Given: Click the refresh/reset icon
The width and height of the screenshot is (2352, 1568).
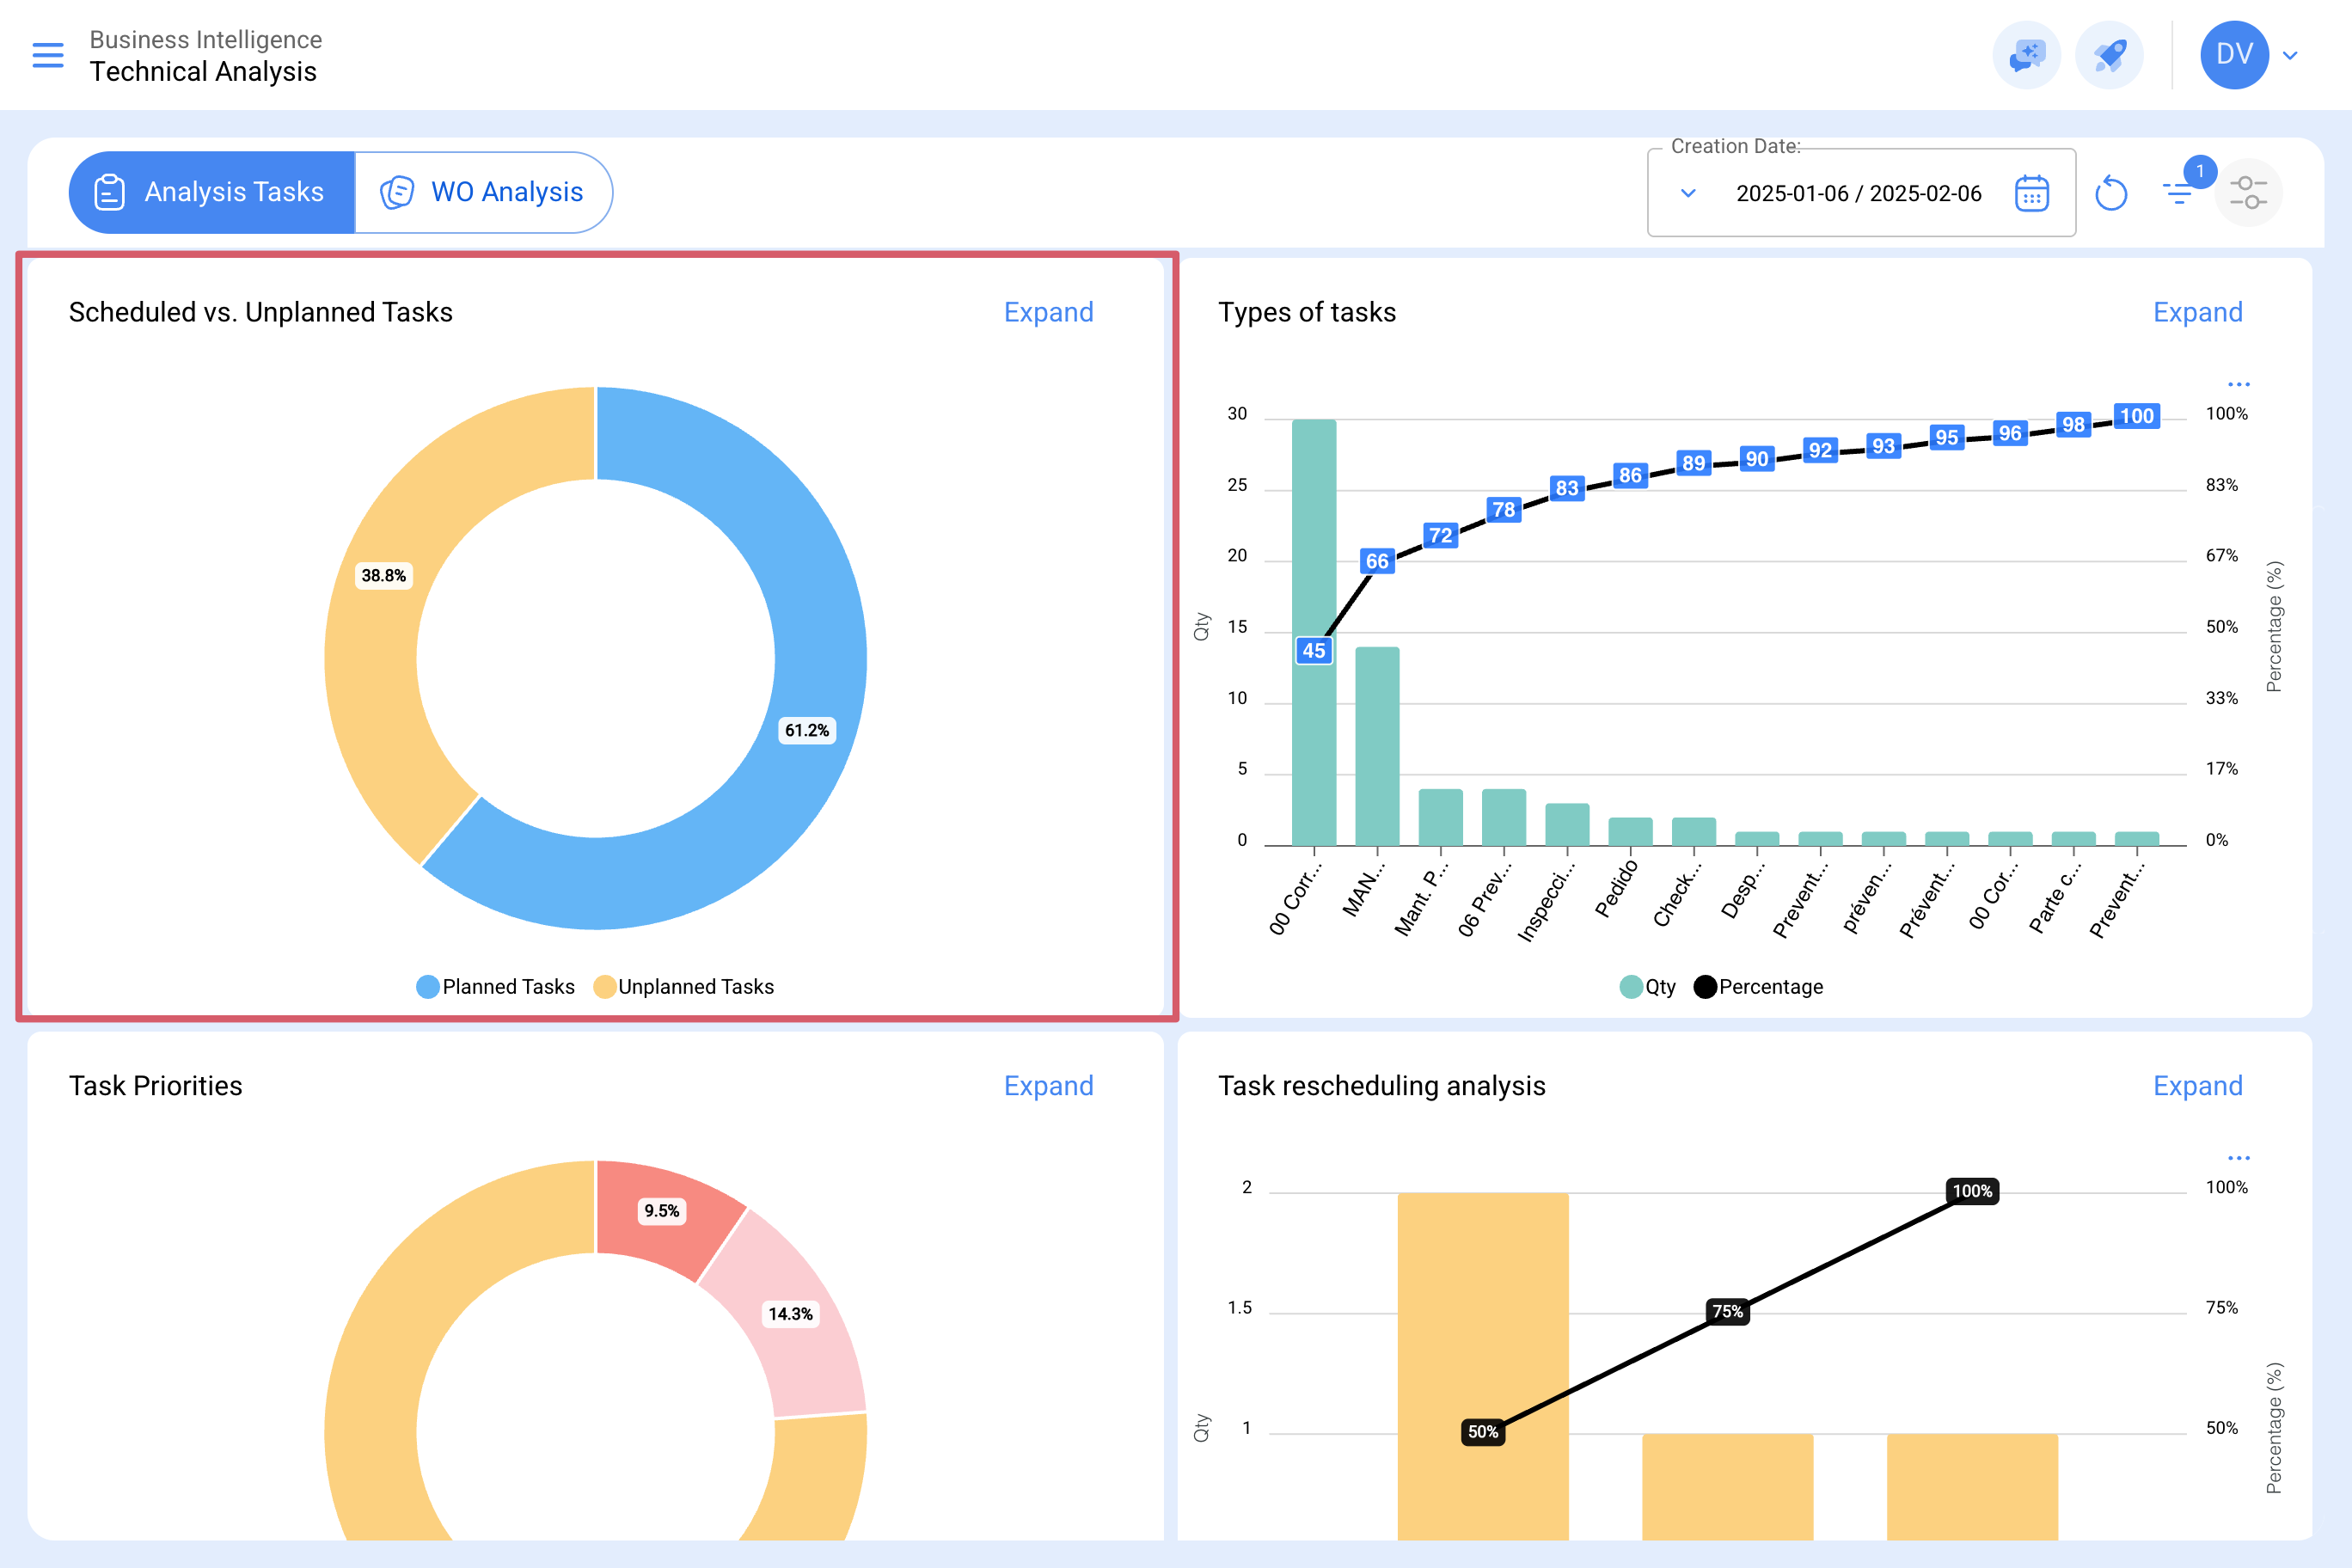Looking at the screenshot, I should point(2110,193).
